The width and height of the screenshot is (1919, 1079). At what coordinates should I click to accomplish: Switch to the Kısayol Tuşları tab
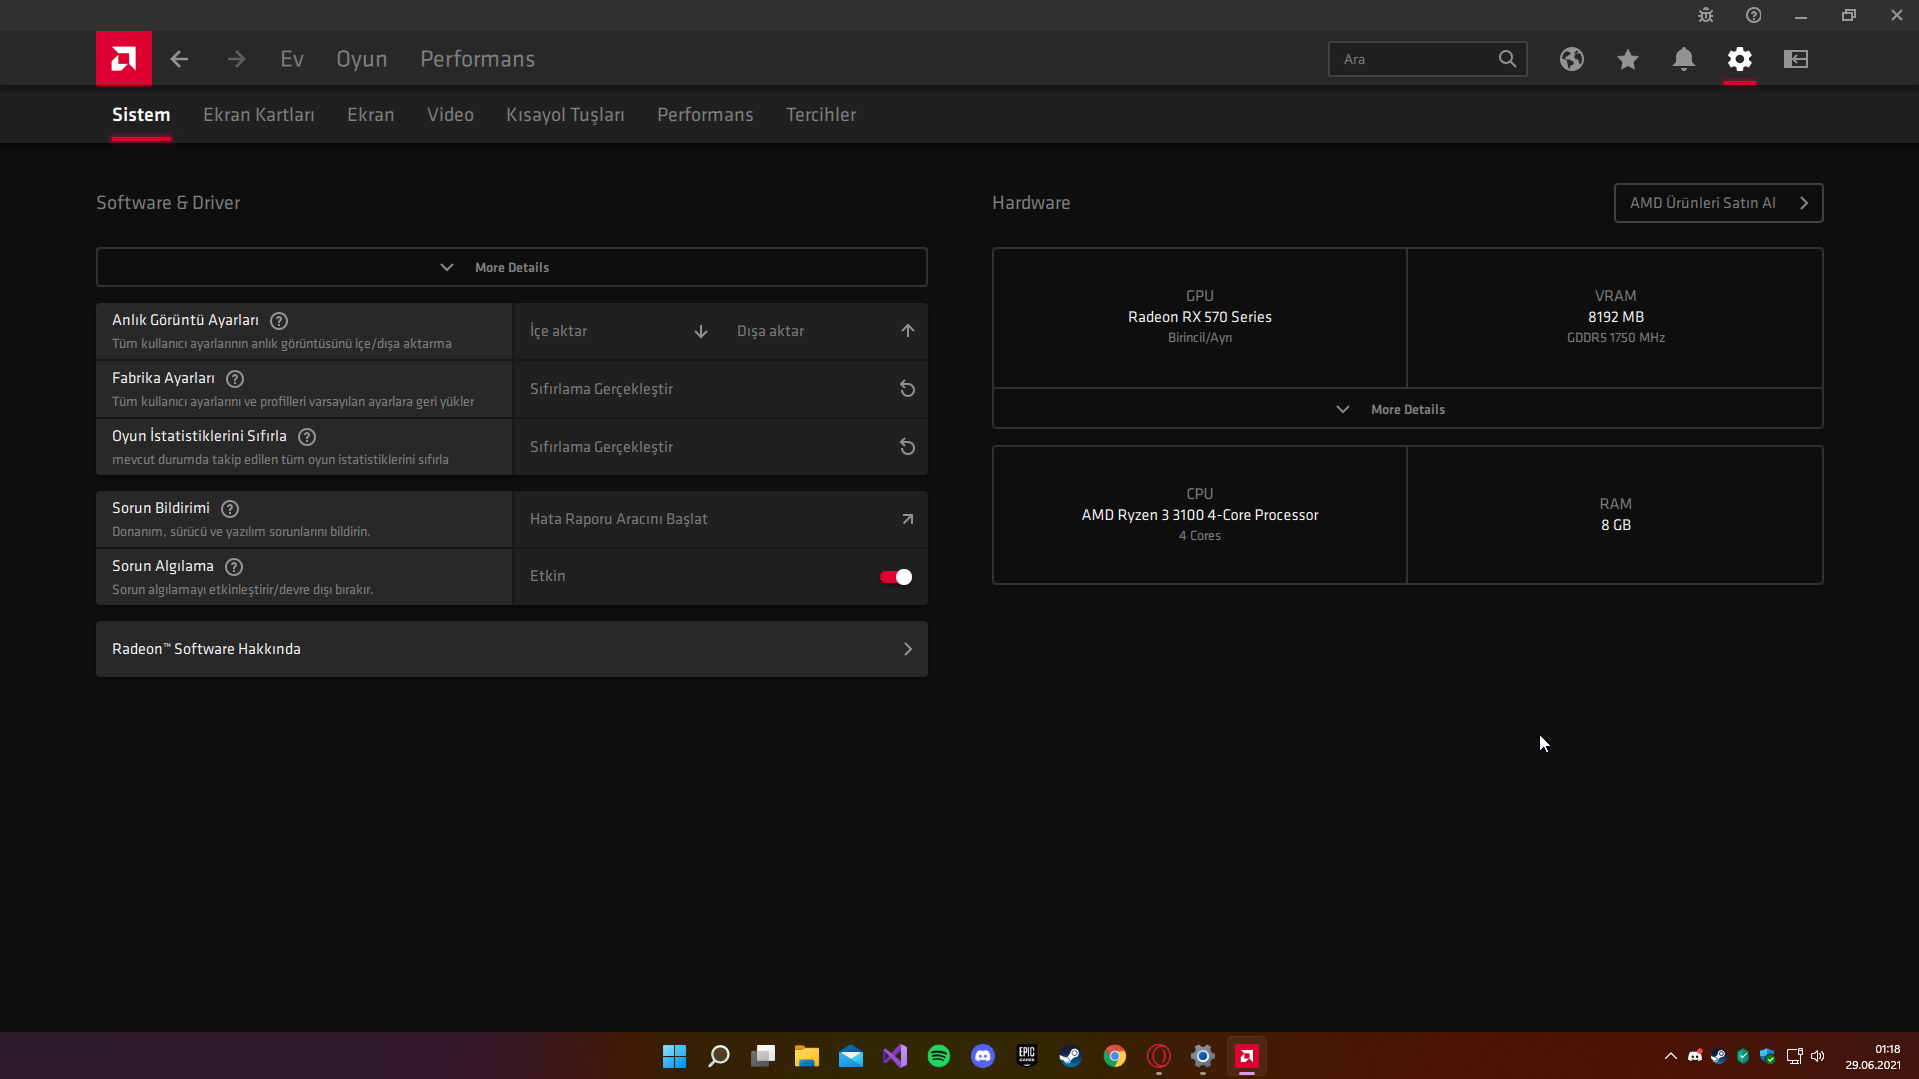[x=565, y=115]
